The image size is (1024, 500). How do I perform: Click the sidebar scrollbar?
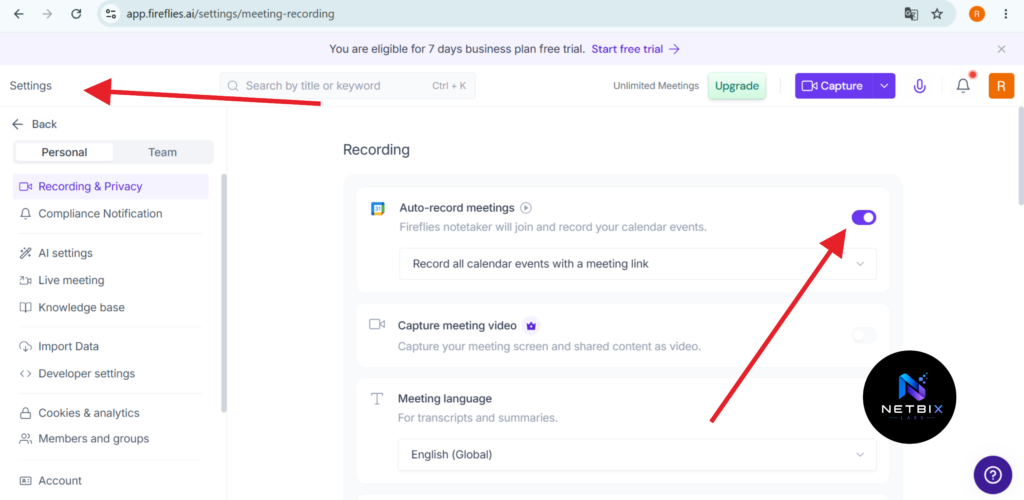(224, 292)
